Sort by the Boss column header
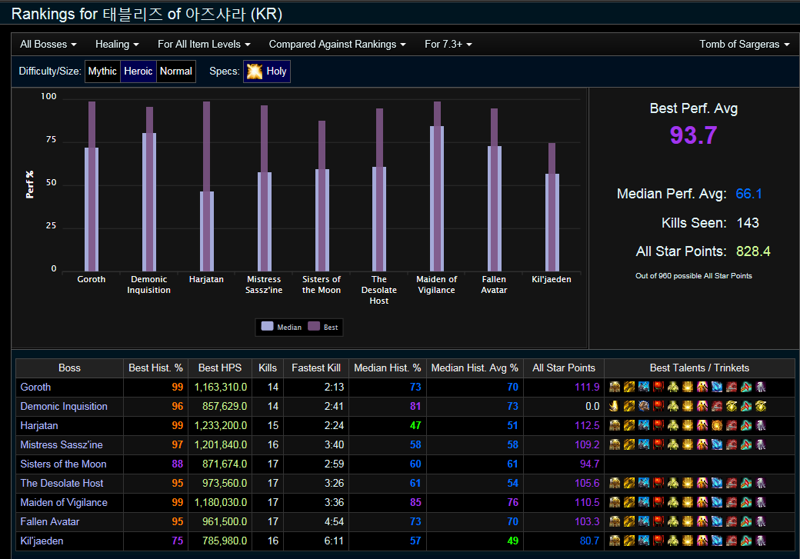Viewport: 800px width, 559px height. (x=69, y=368)
